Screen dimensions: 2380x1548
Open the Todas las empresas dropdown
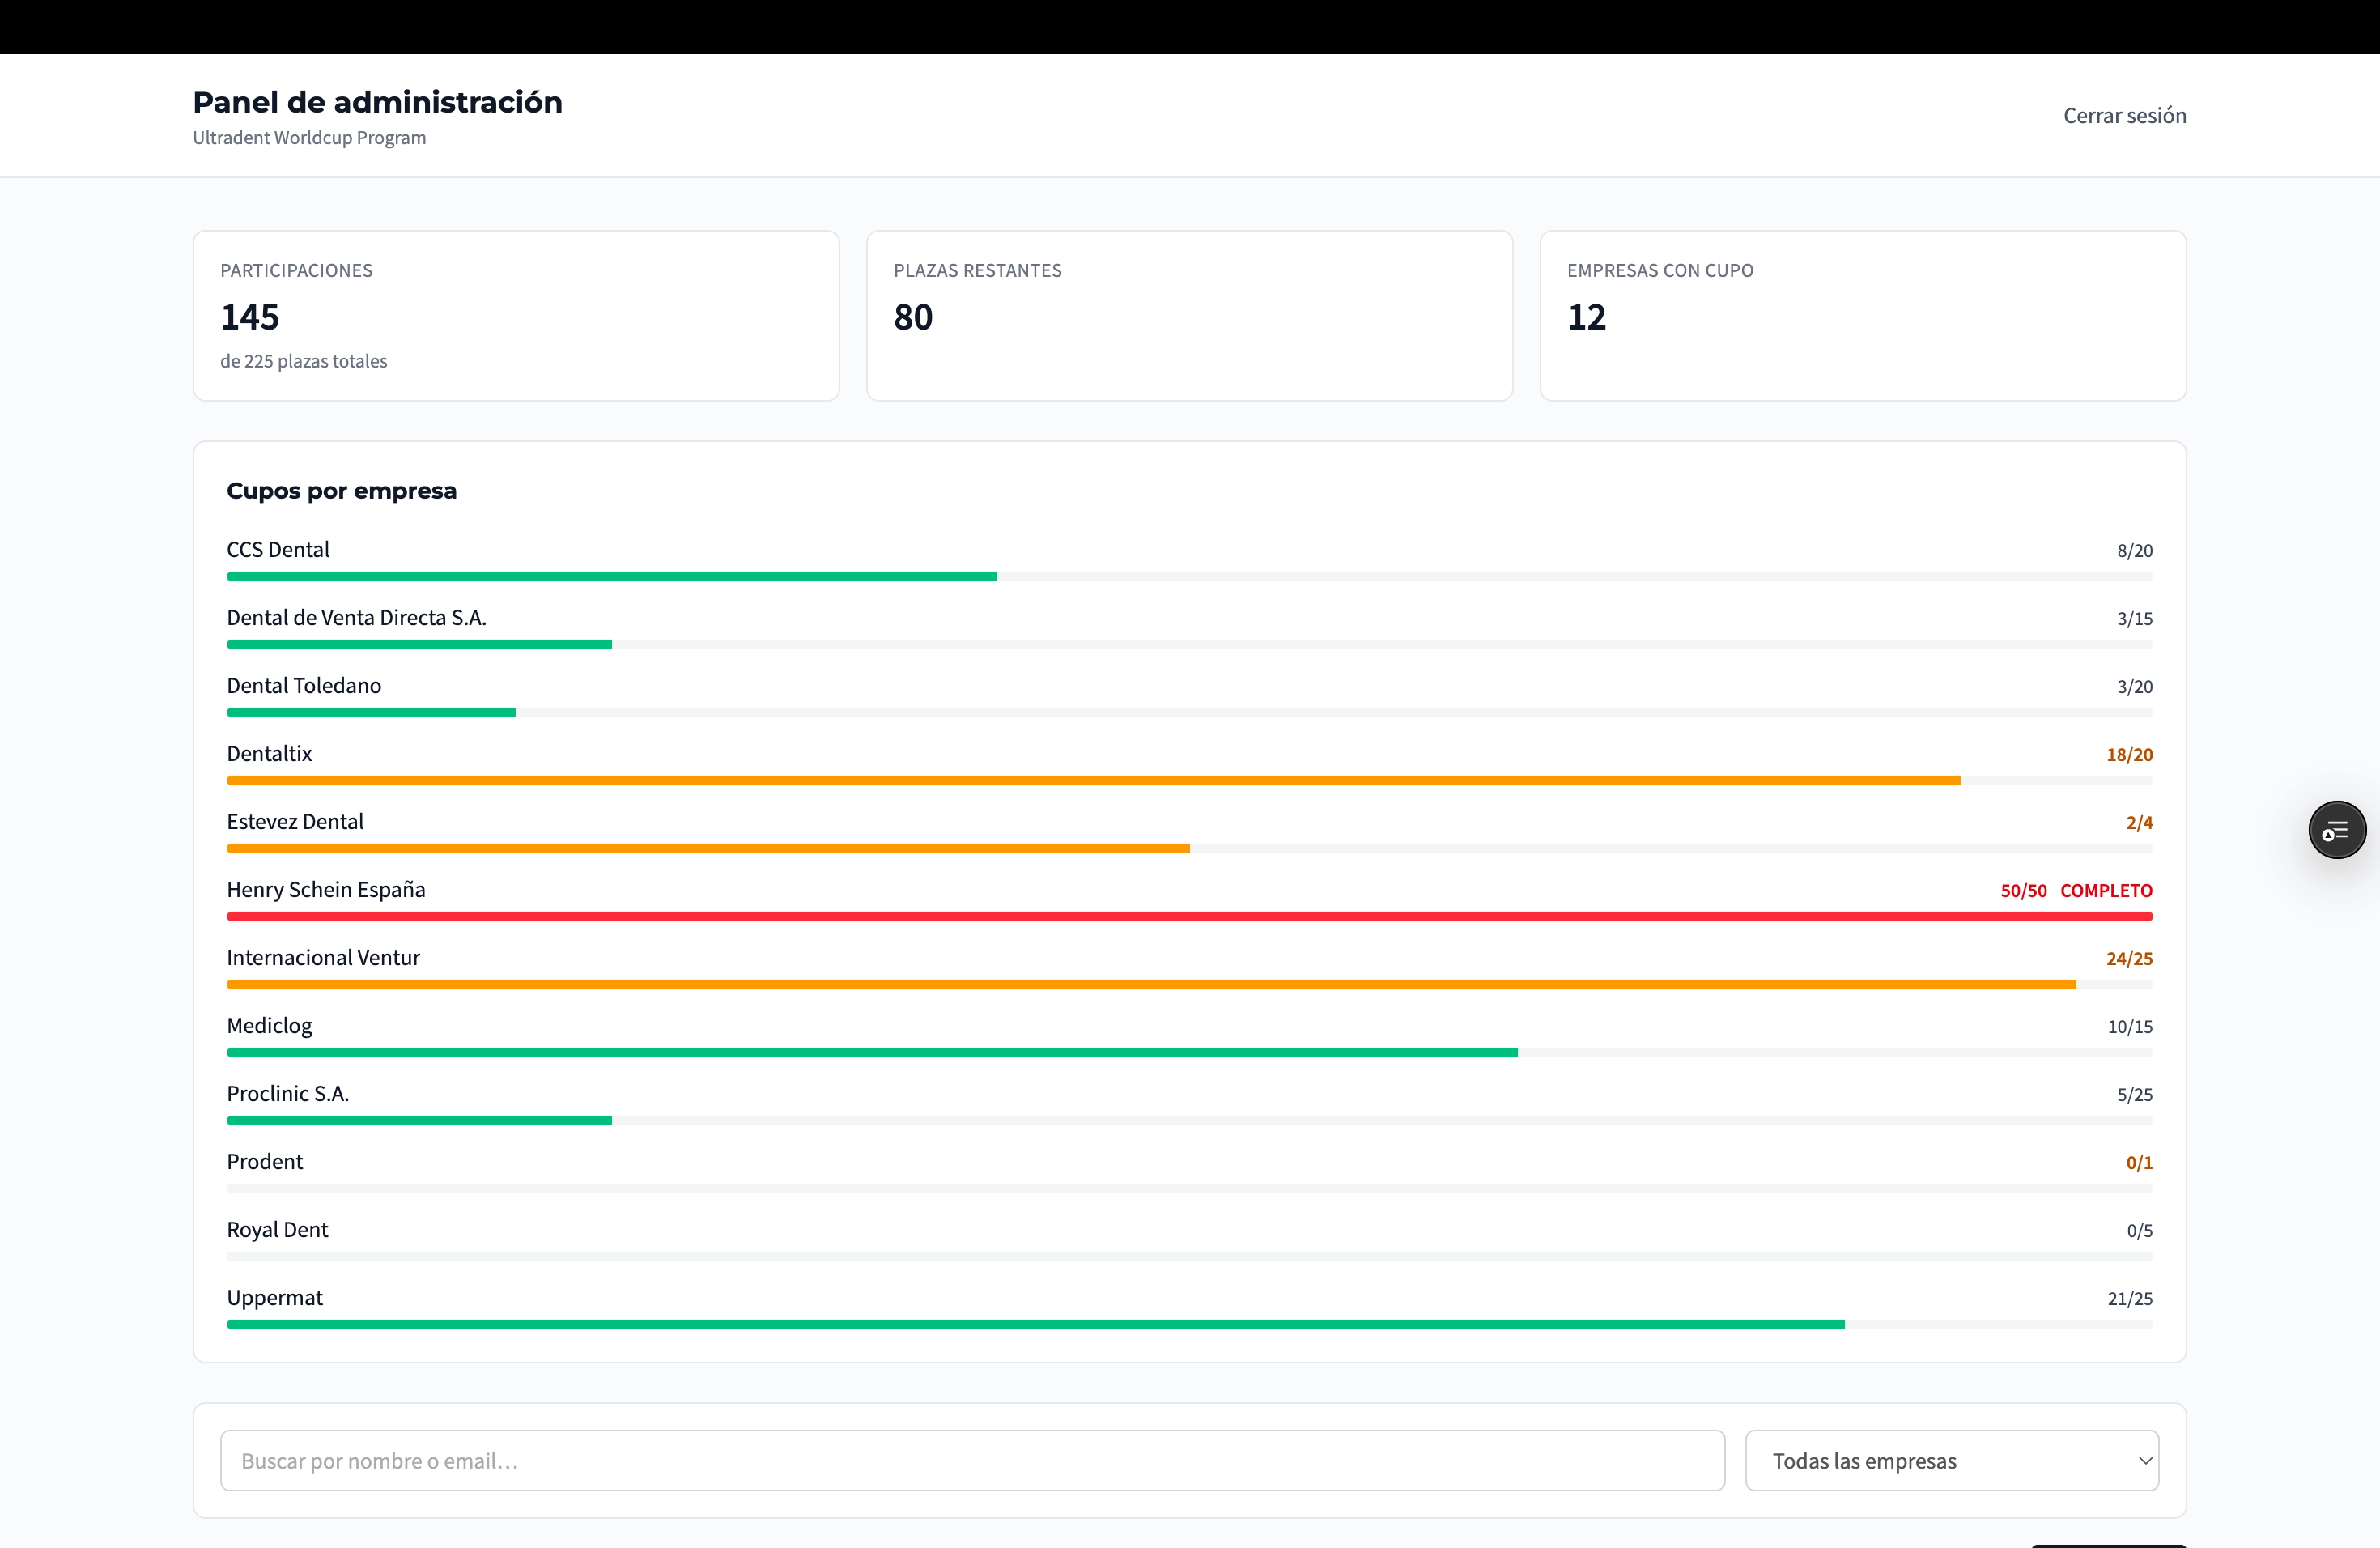click(x=1951, y=1460)
